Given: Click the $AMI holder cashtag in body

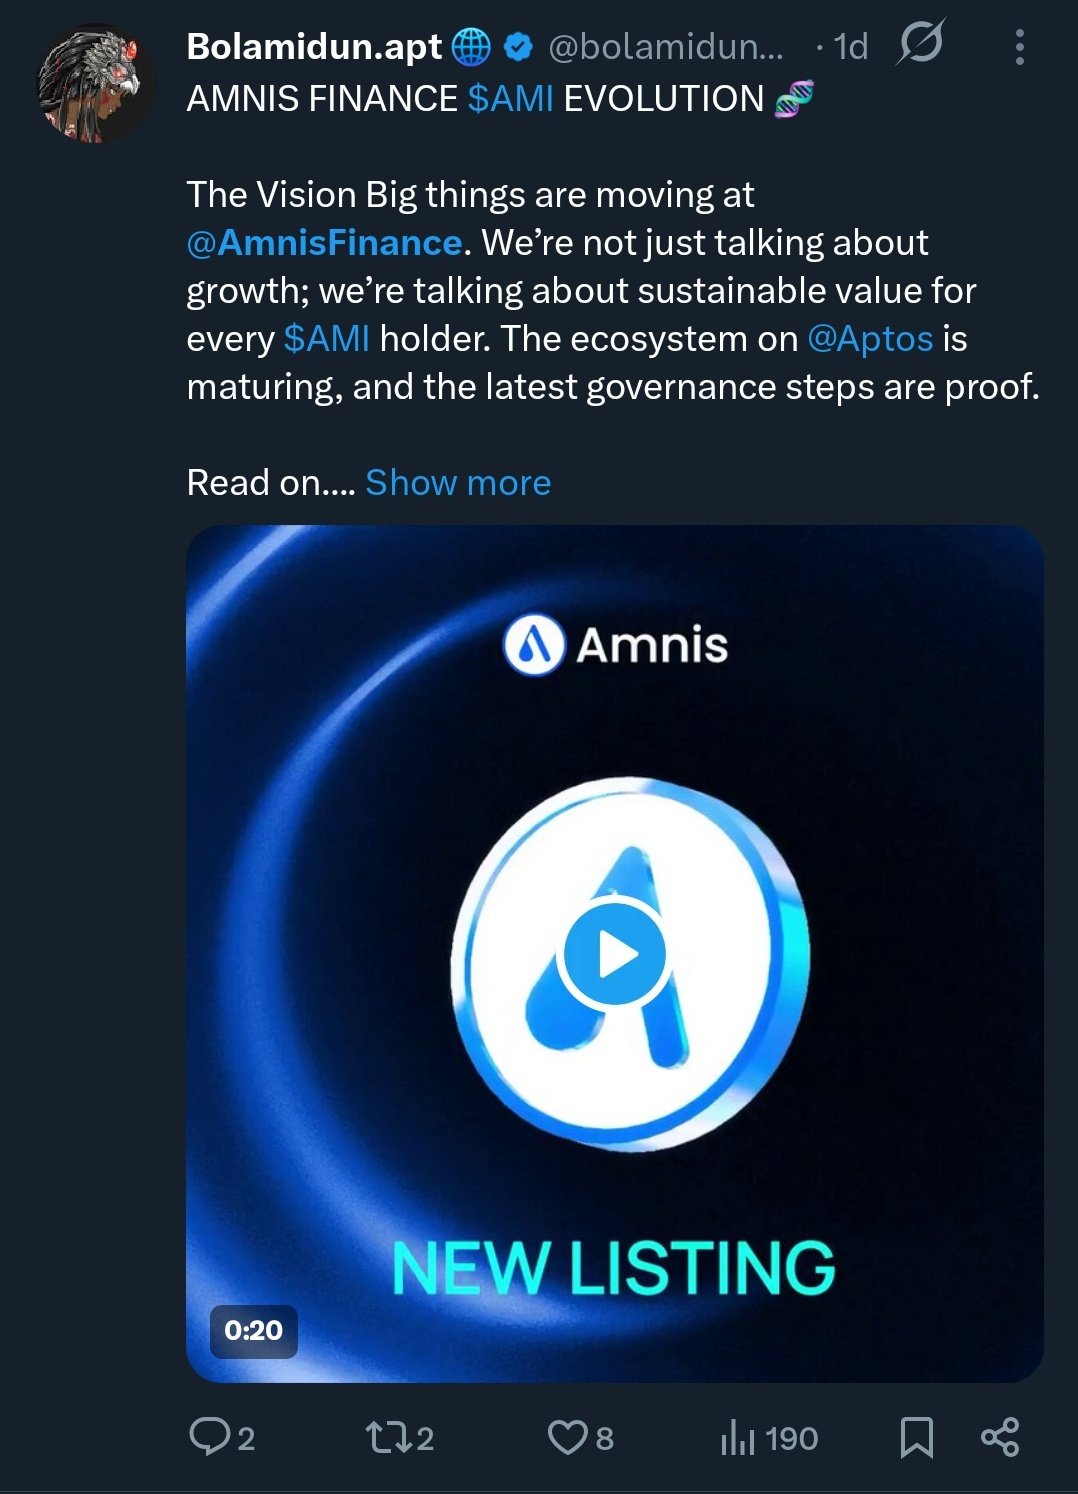Looking at the screenshot, I should click(x=327, y=339).
